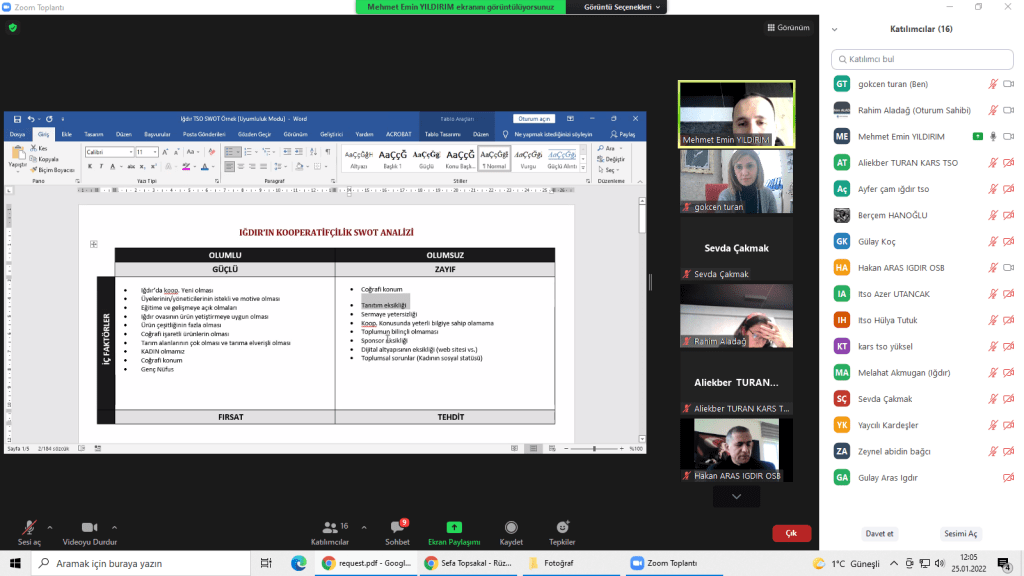This screenshot has height=576, width=1024.
Task: Open the Sohbet chat panel
Action: pos(397,528)
